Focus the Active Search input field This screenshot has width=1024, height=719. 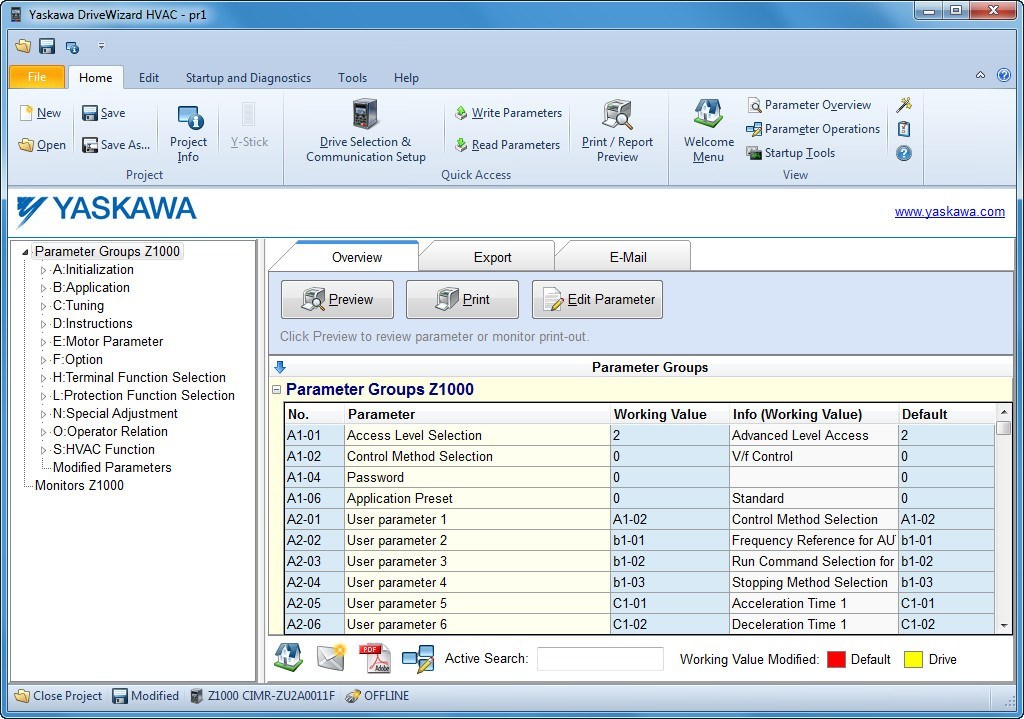[x=600, y=659]
